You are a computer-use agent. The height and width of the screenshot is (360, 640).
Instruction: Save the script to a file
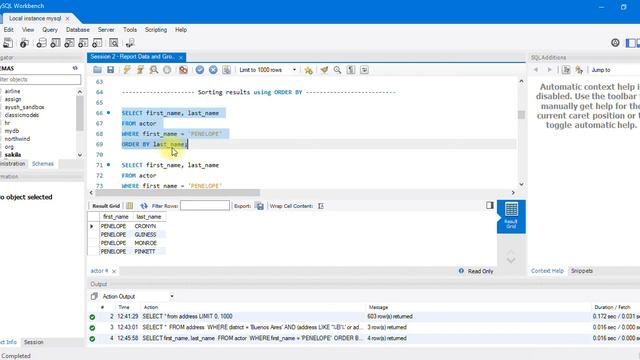111,70
